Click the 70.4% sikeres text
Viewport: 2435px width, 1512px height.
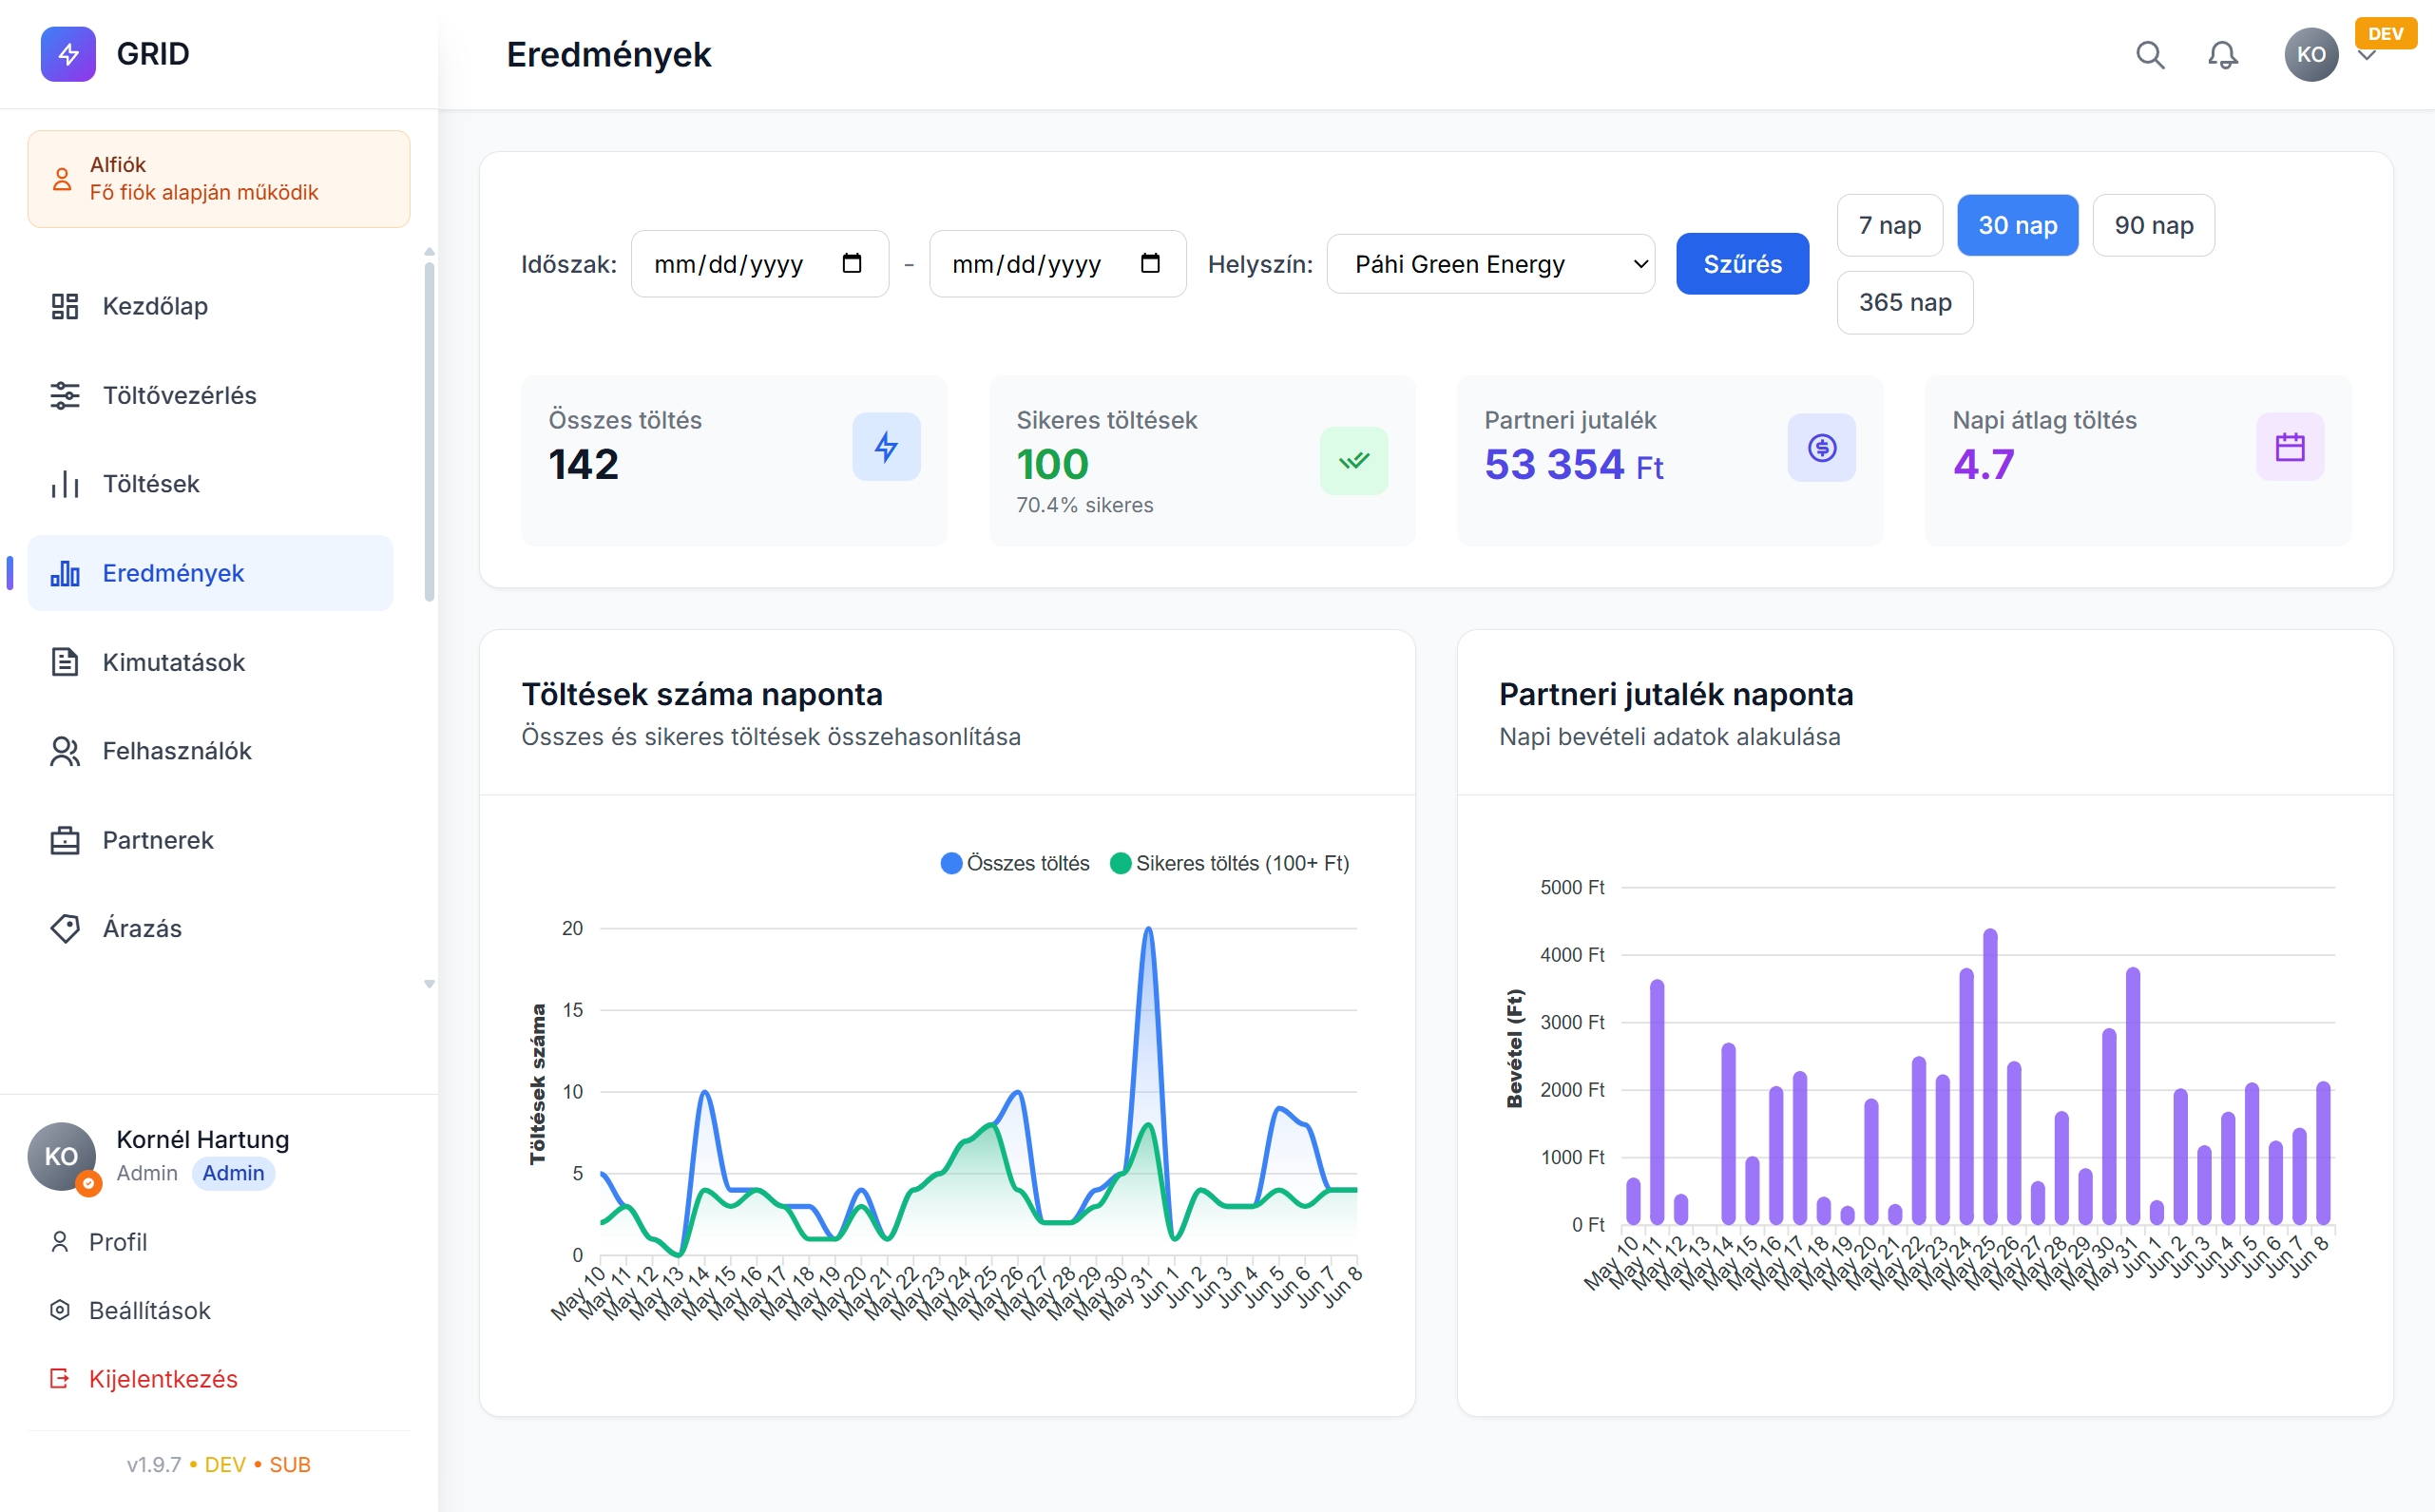coord(1085,505)
